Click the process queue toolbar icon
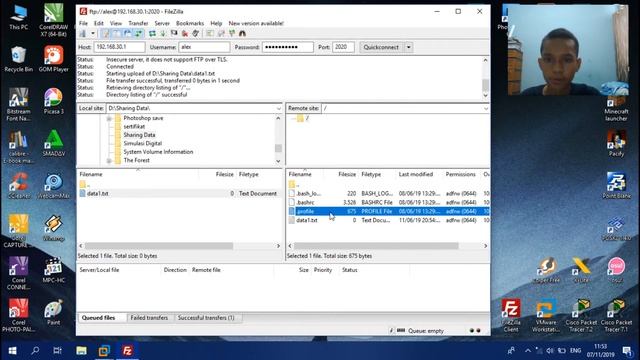 tap(163, 33)
